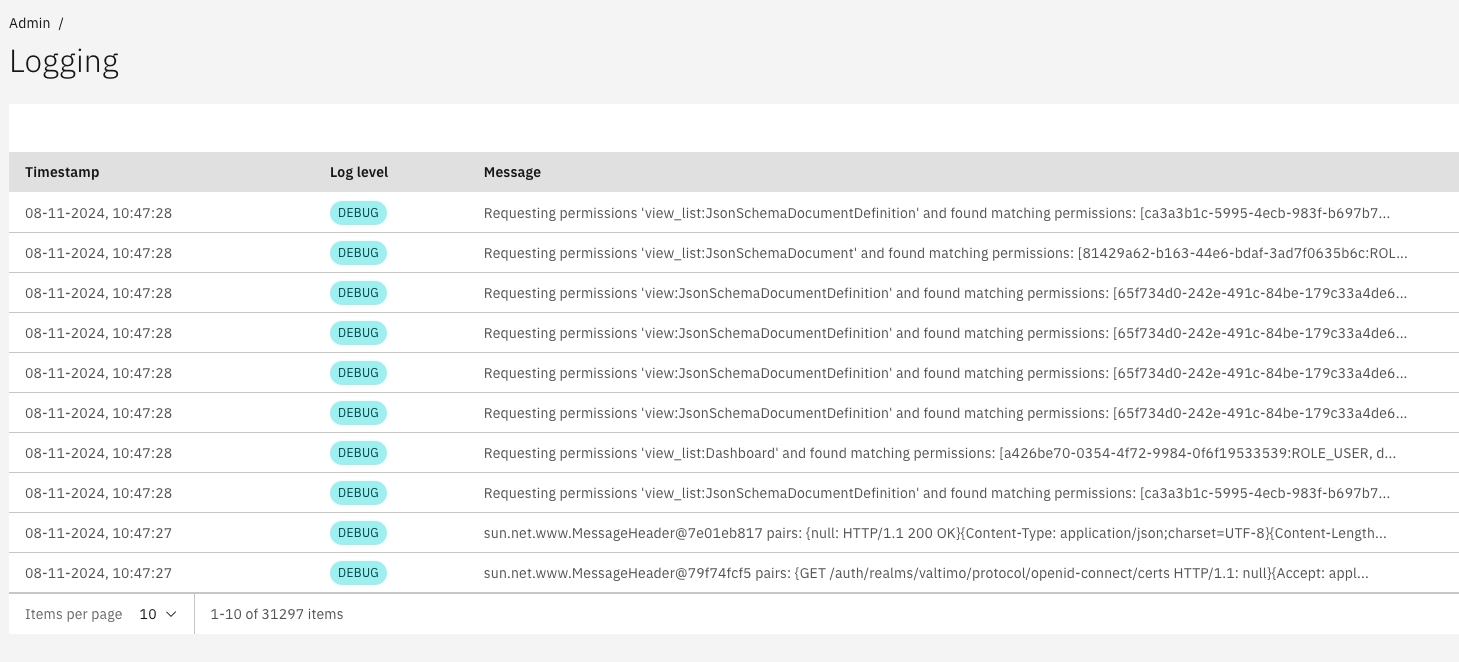Click the DEBUG badge in the first log row
This screenshot has width=1459, height=662.
[358, 213]
